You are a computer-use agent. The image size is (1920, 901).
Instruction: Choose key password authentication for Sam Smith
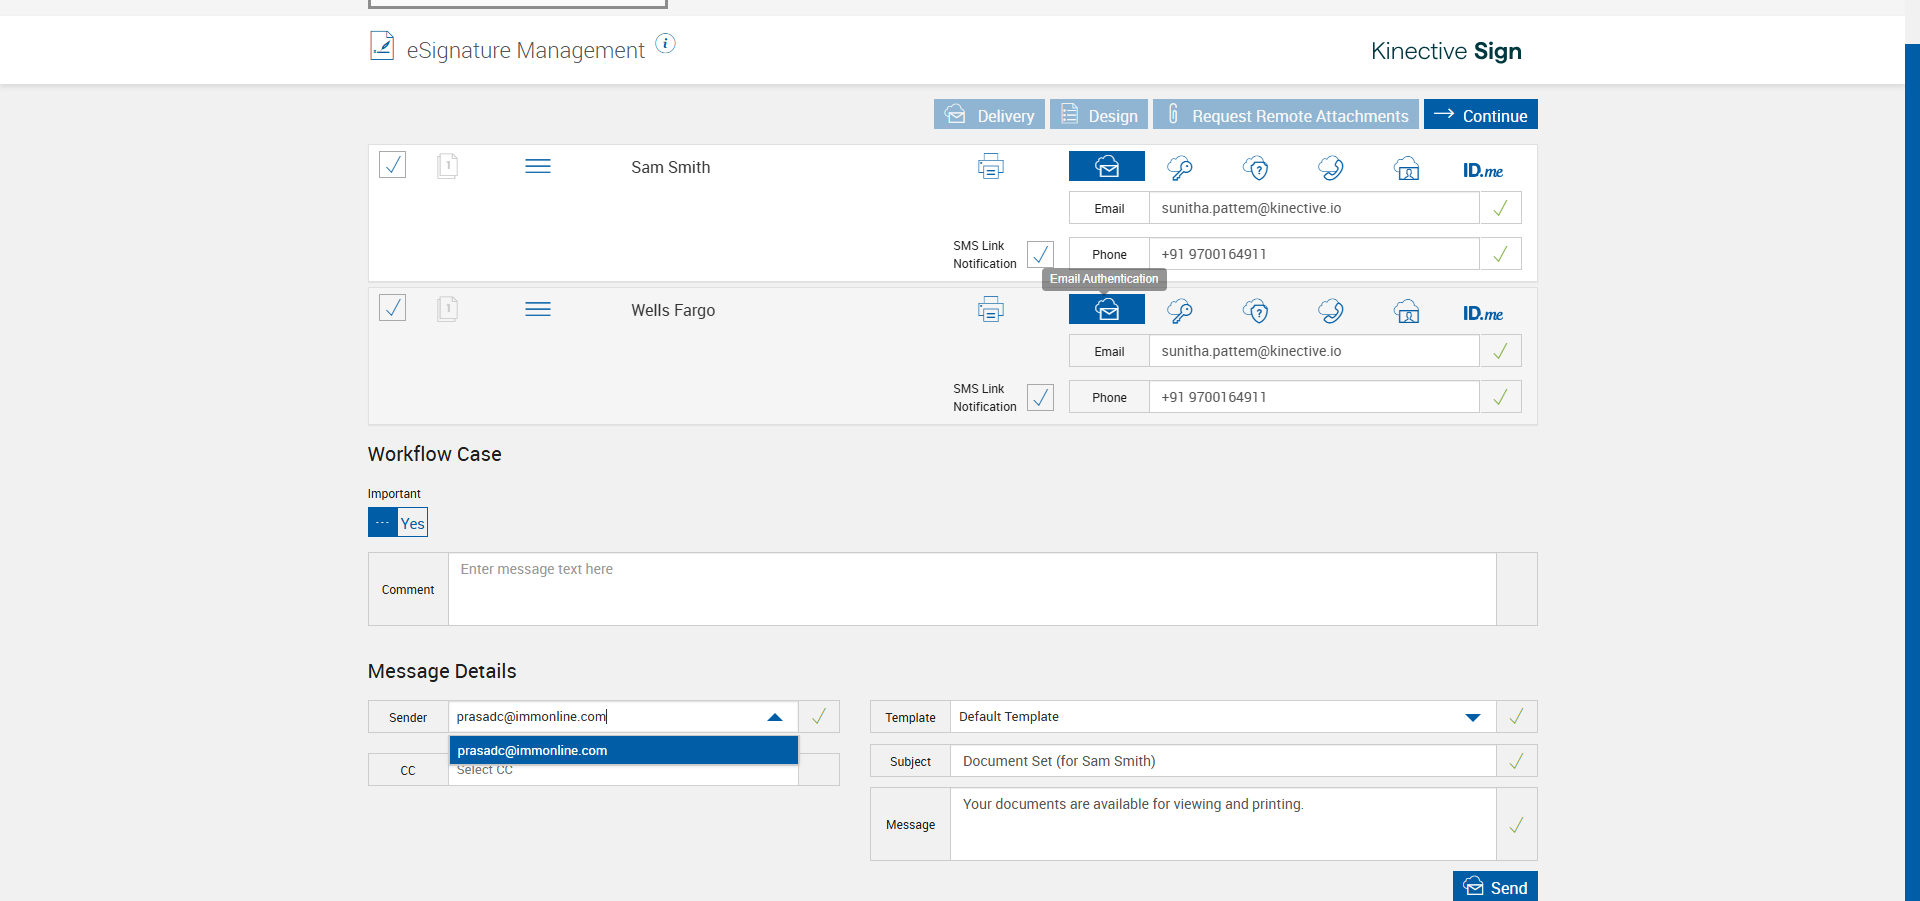[x=1180, y=168]
